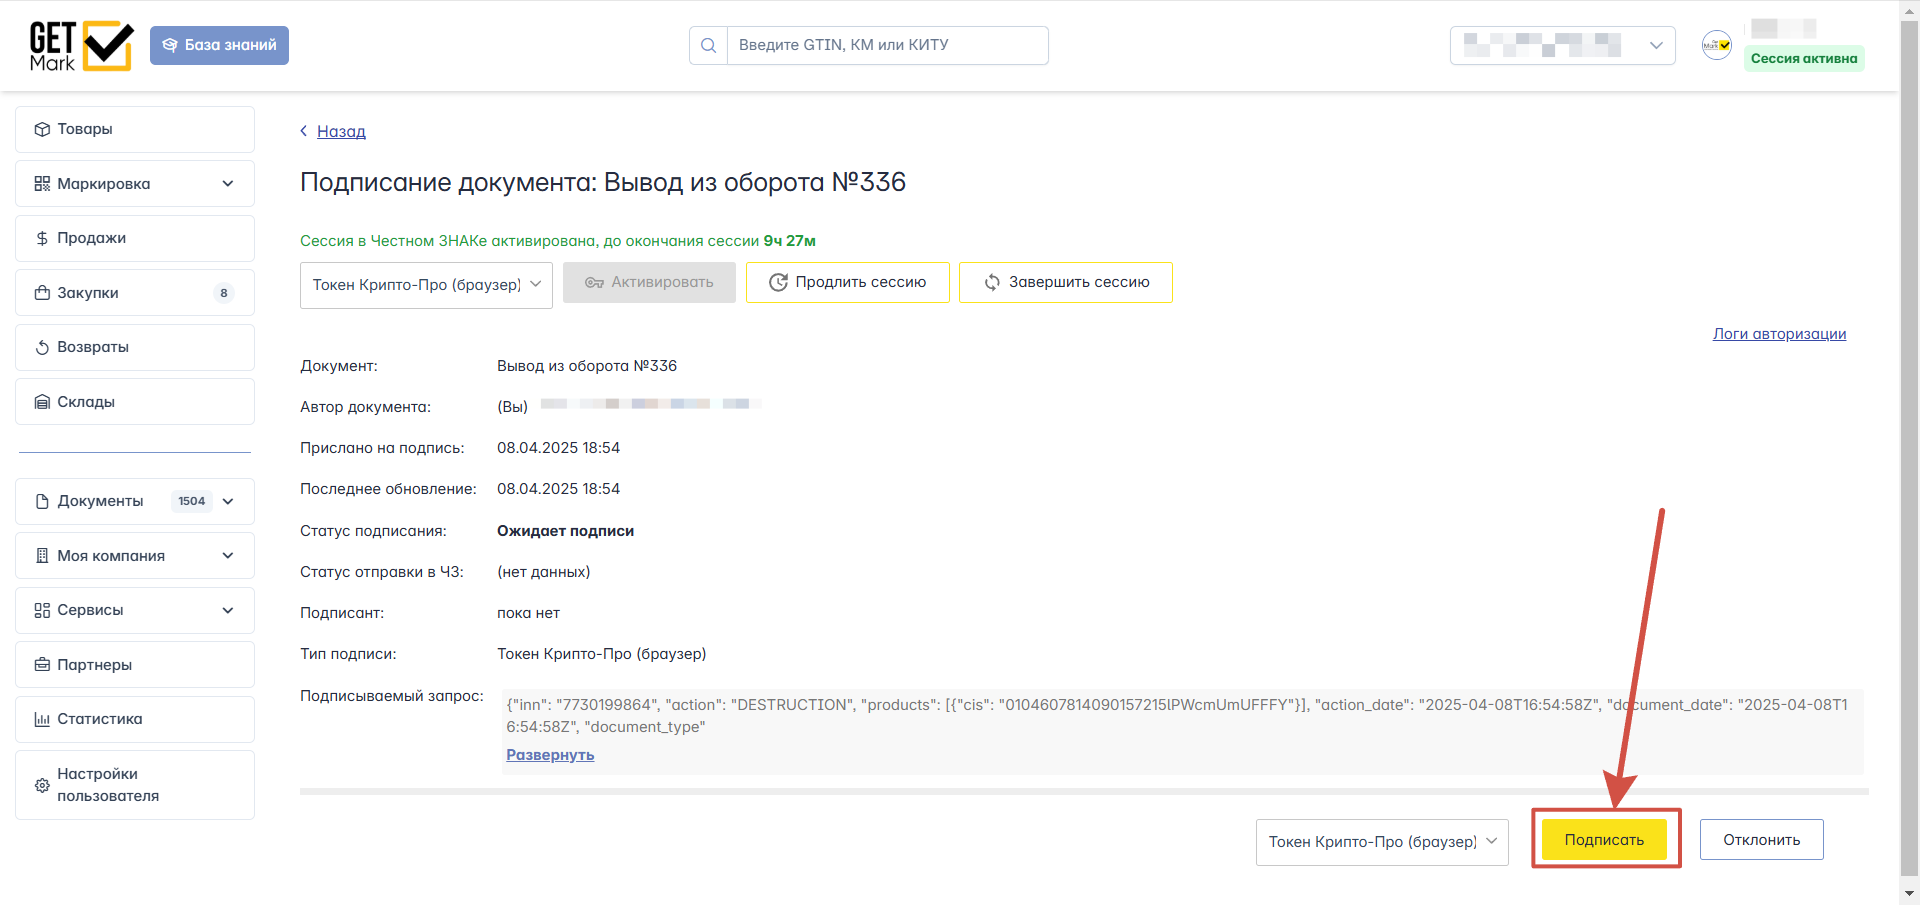Open the company selector dropdown in header
Screen dimensions: 1920x905
coord(1562,45)
